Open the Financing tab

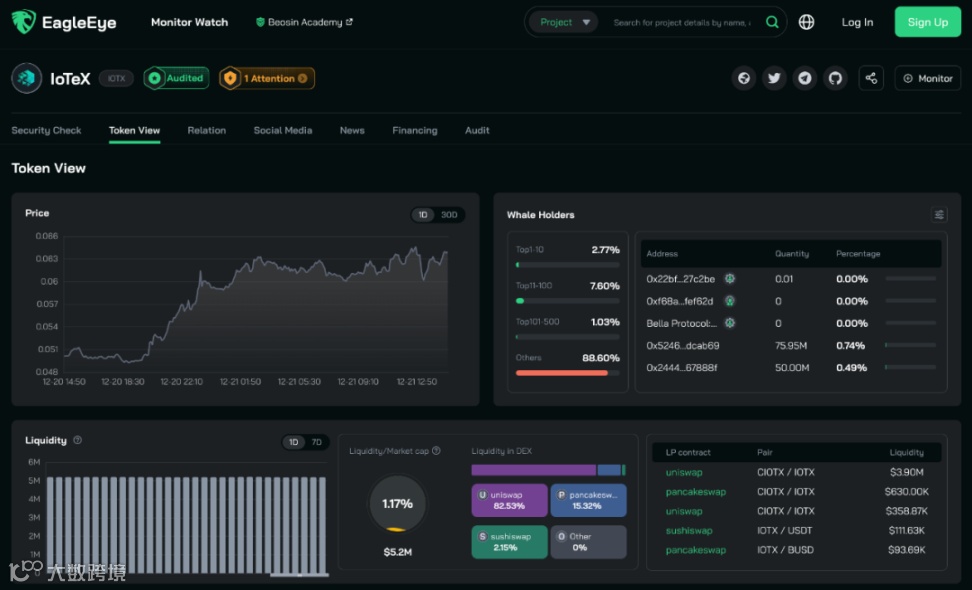tap(415, 130)
